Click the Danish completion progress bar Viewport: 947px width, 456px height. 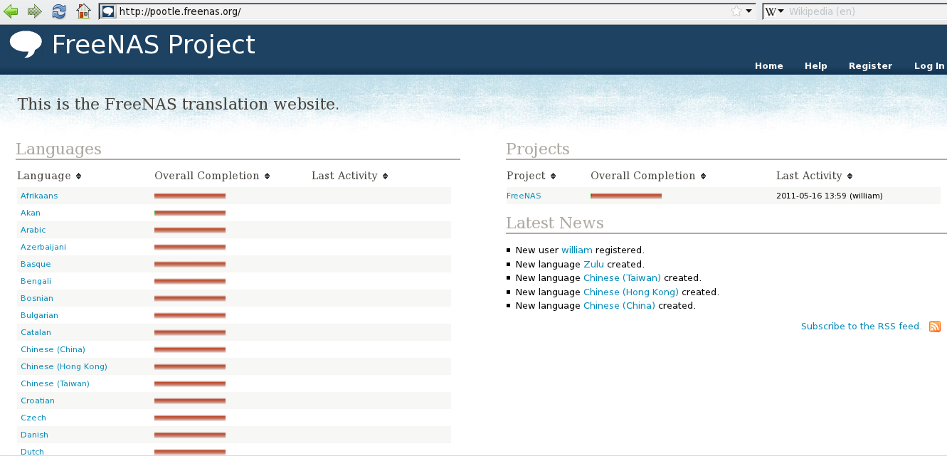[190, 435]
